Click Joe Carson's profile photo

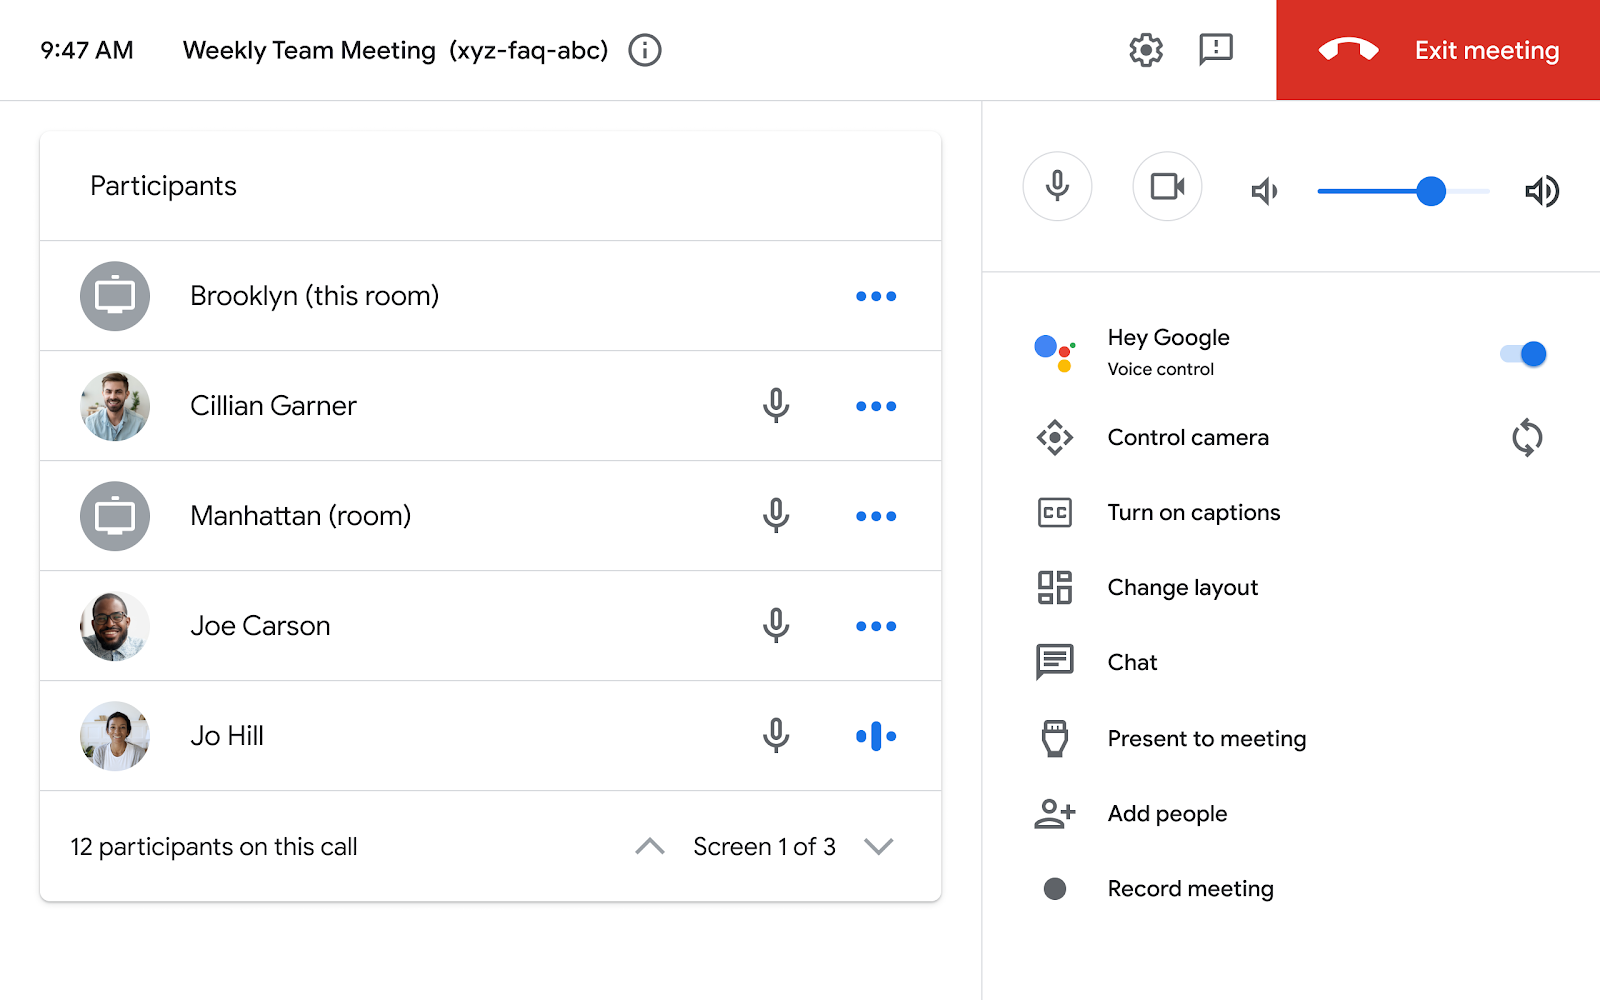(115, 626)
